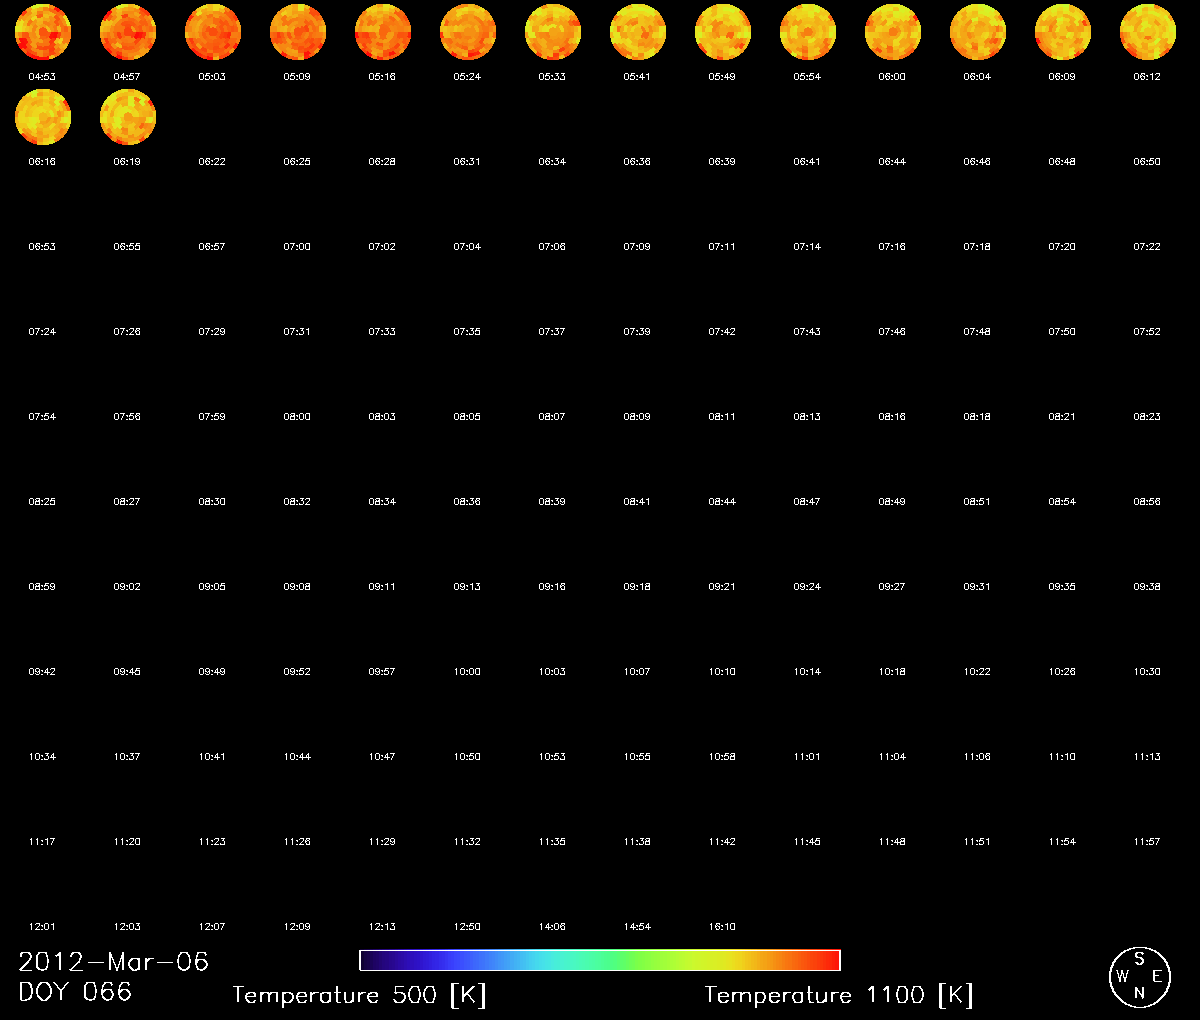Click the 06:22 timestamp label
The width and height of the screenshot is (1200, 1020).
[x=212, y=162]
